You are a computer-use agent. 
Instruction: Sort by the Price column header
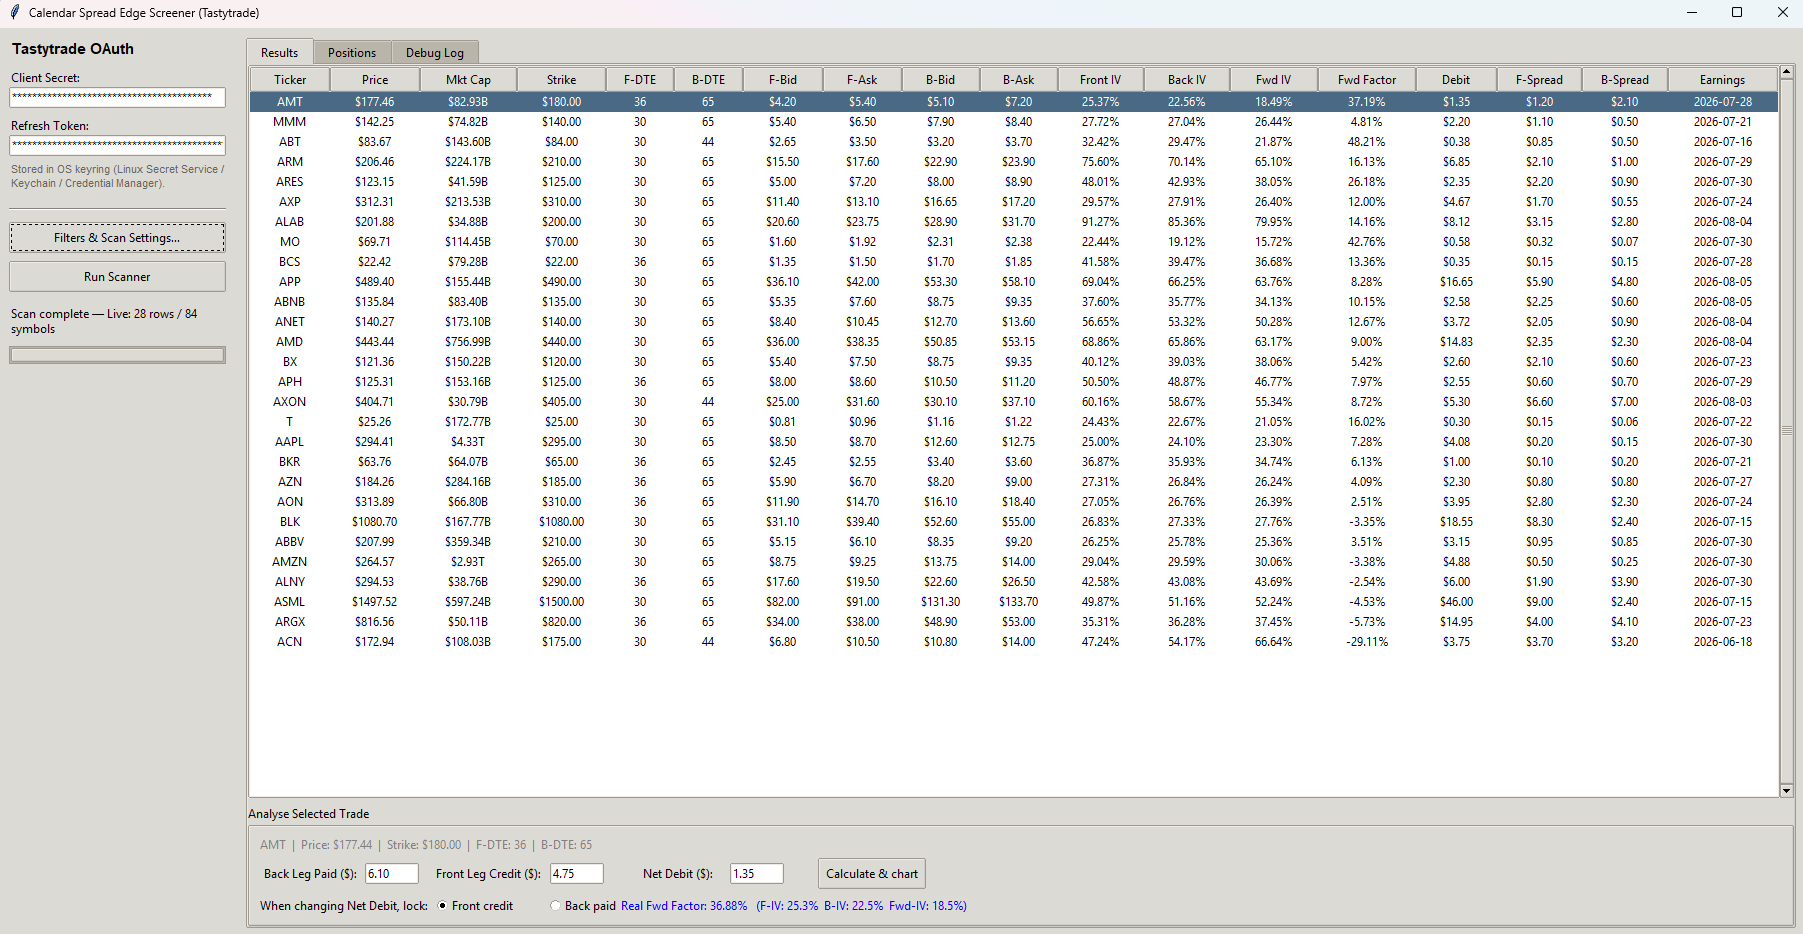[x=375, y=80]
